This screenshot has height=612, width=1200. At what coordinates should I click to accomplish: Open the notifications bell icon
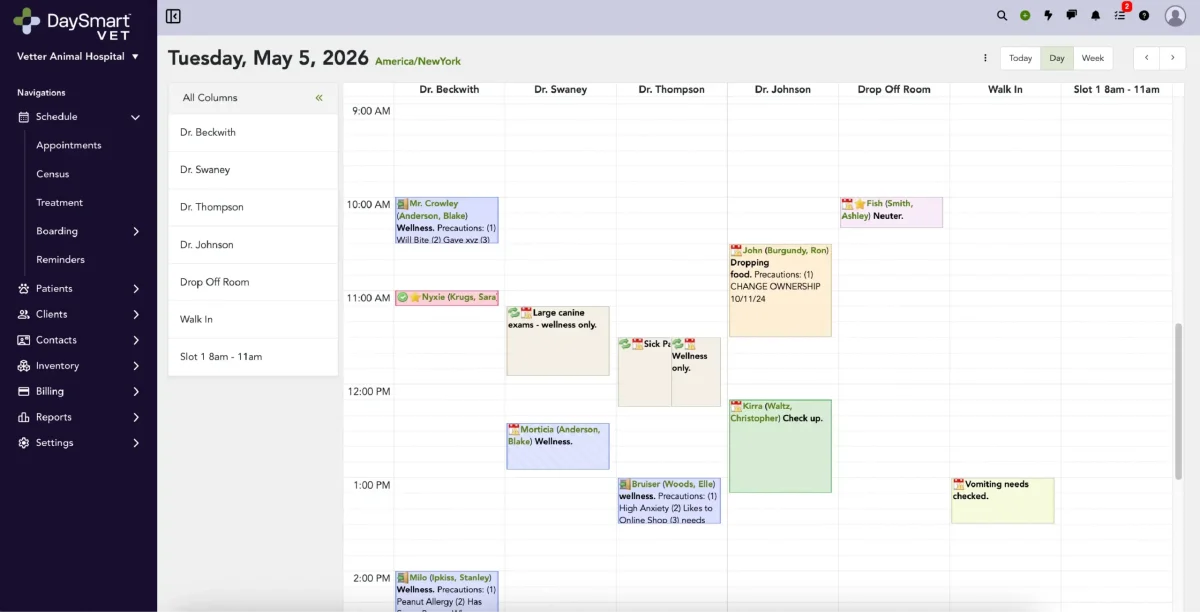coord(1096,16)
